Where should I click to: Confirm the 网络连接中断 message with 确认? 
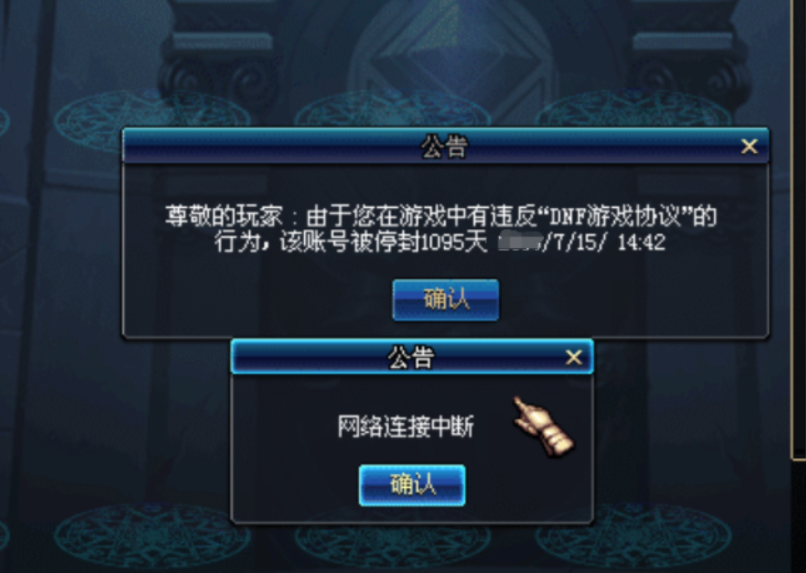point(412,485)
